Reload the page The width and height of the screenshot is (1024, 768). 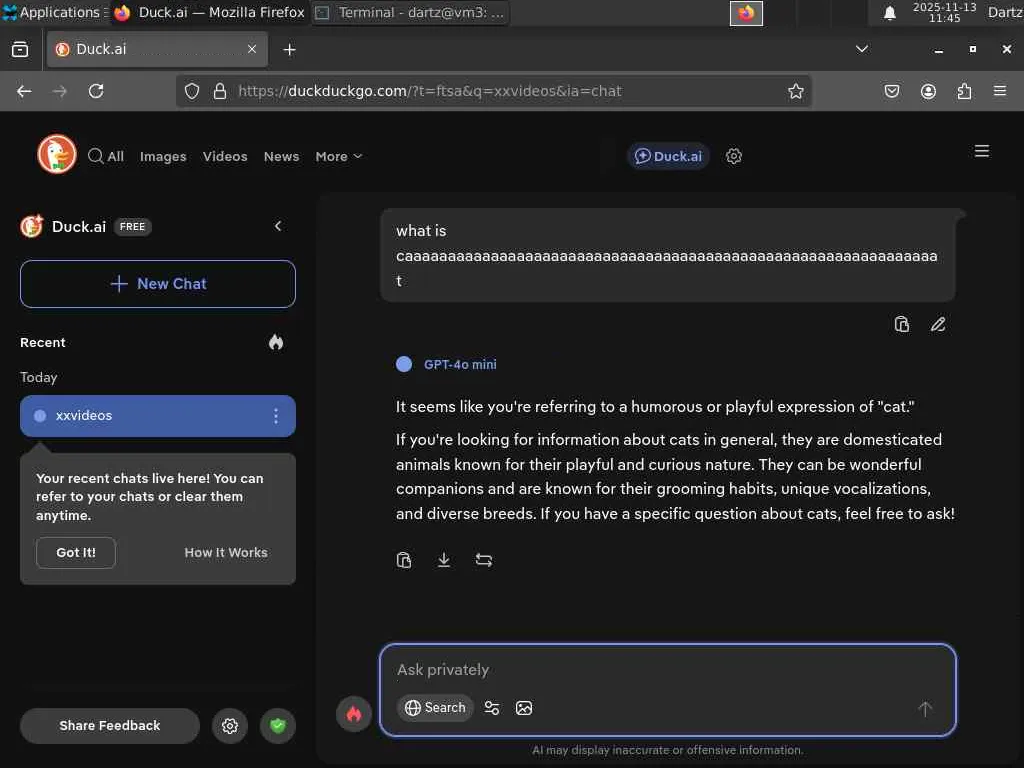click(x=96, y=91)
